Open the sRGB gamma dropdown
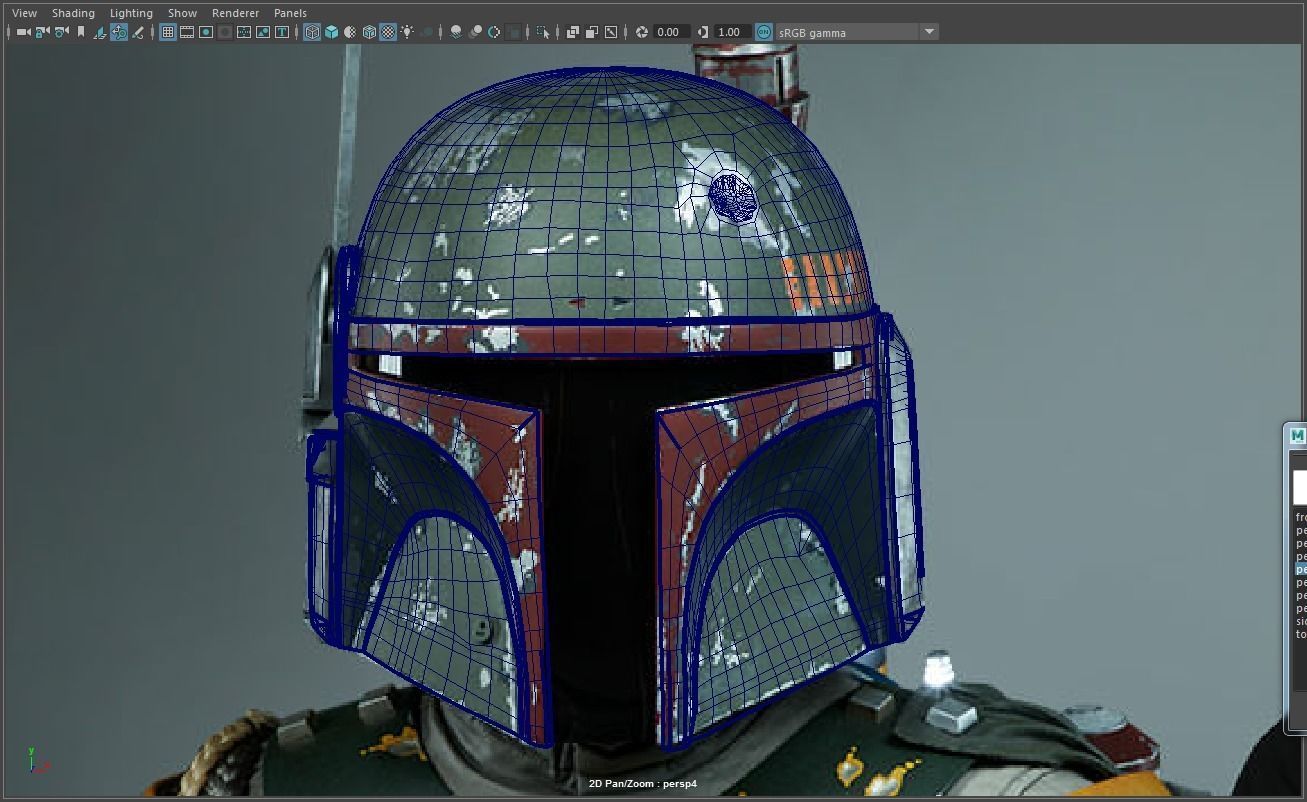 [x=858, y=32]
